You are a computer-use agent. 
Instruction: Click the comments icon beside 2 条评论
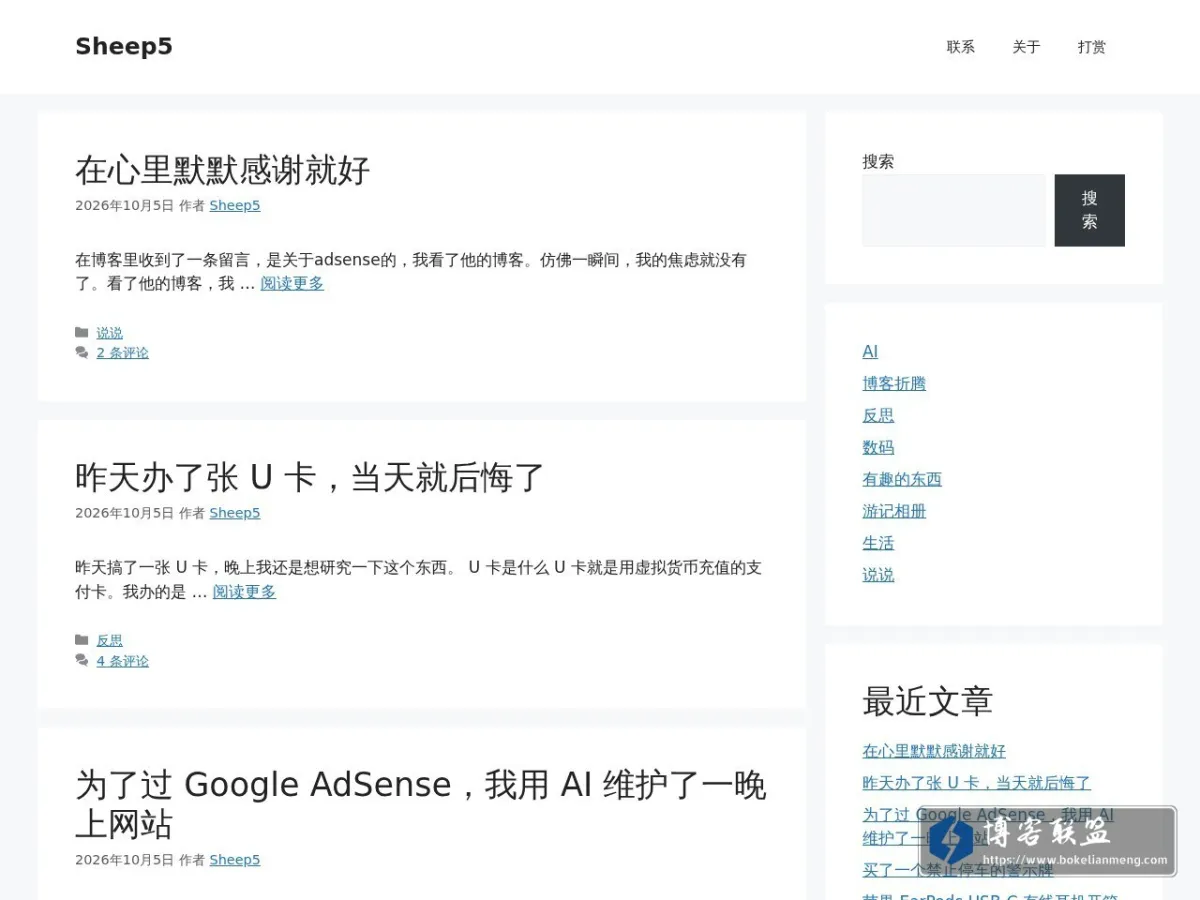[82, 353]
